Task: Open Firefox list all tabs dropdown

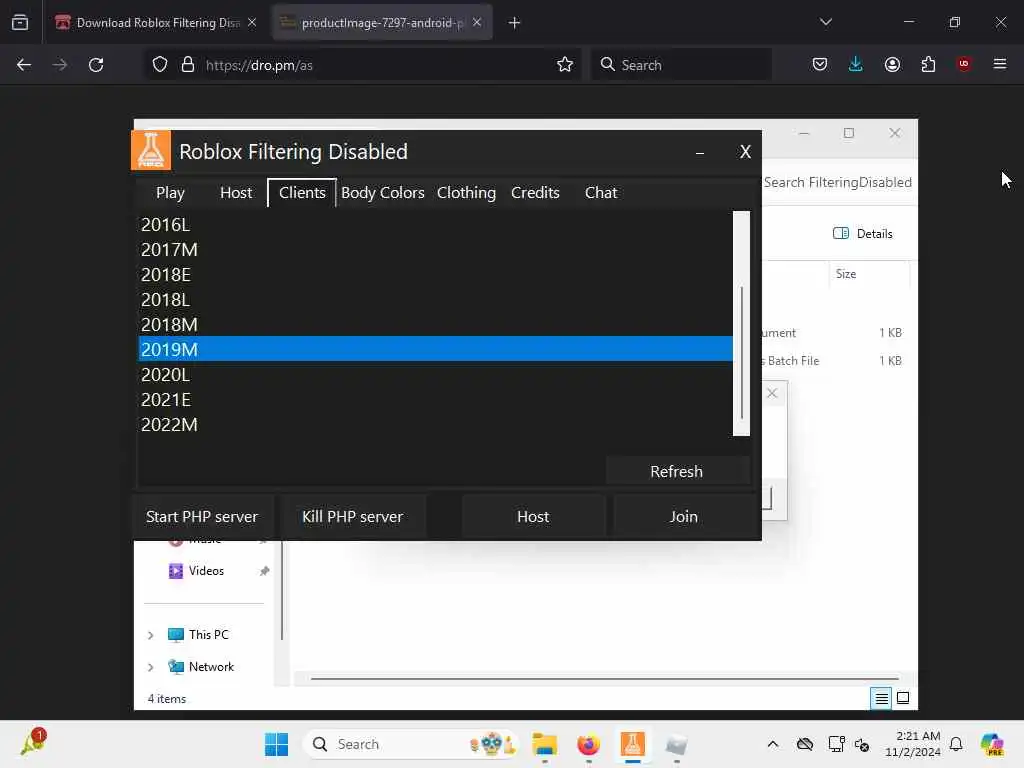Action: pos(825,22)
